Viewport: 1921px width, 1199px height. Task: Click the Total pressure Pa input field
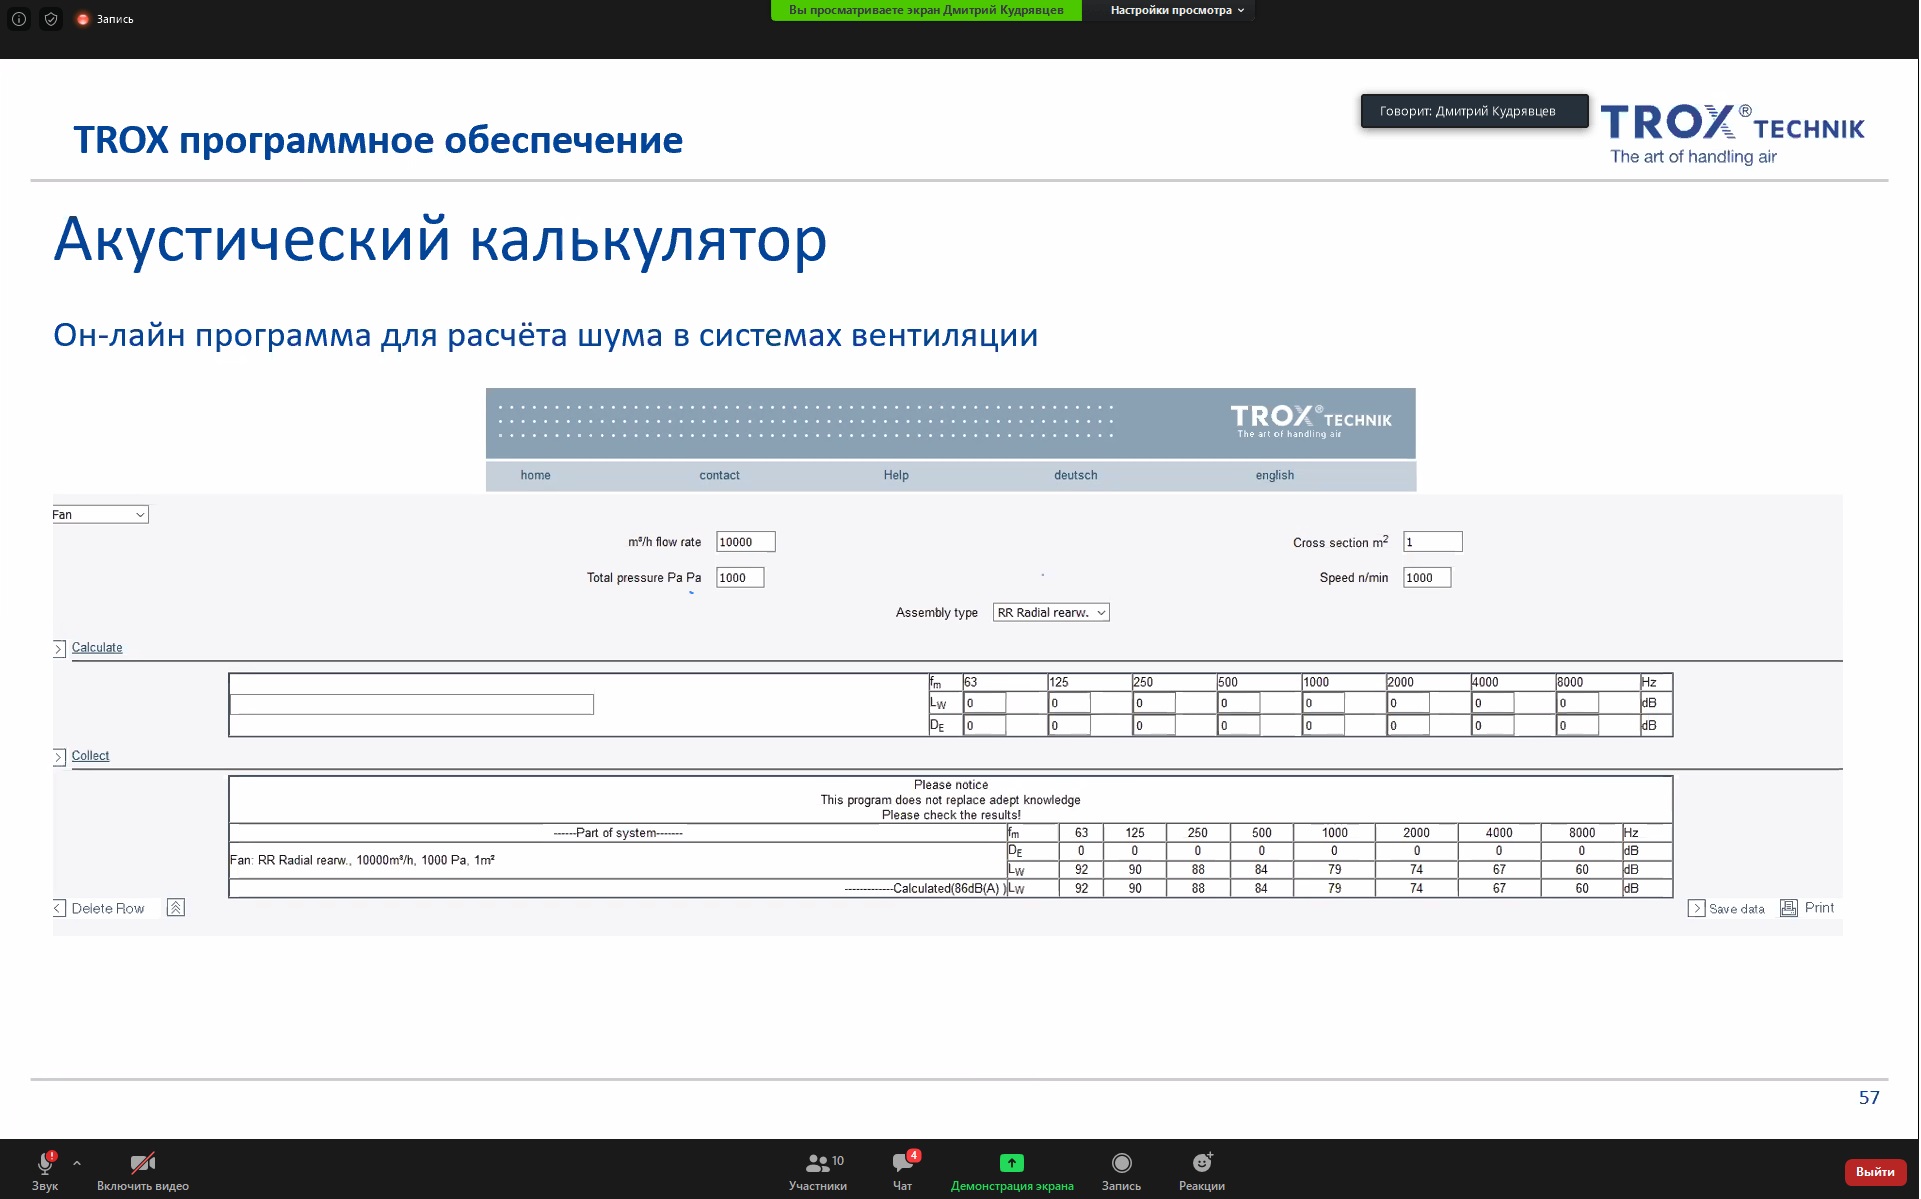740,577
